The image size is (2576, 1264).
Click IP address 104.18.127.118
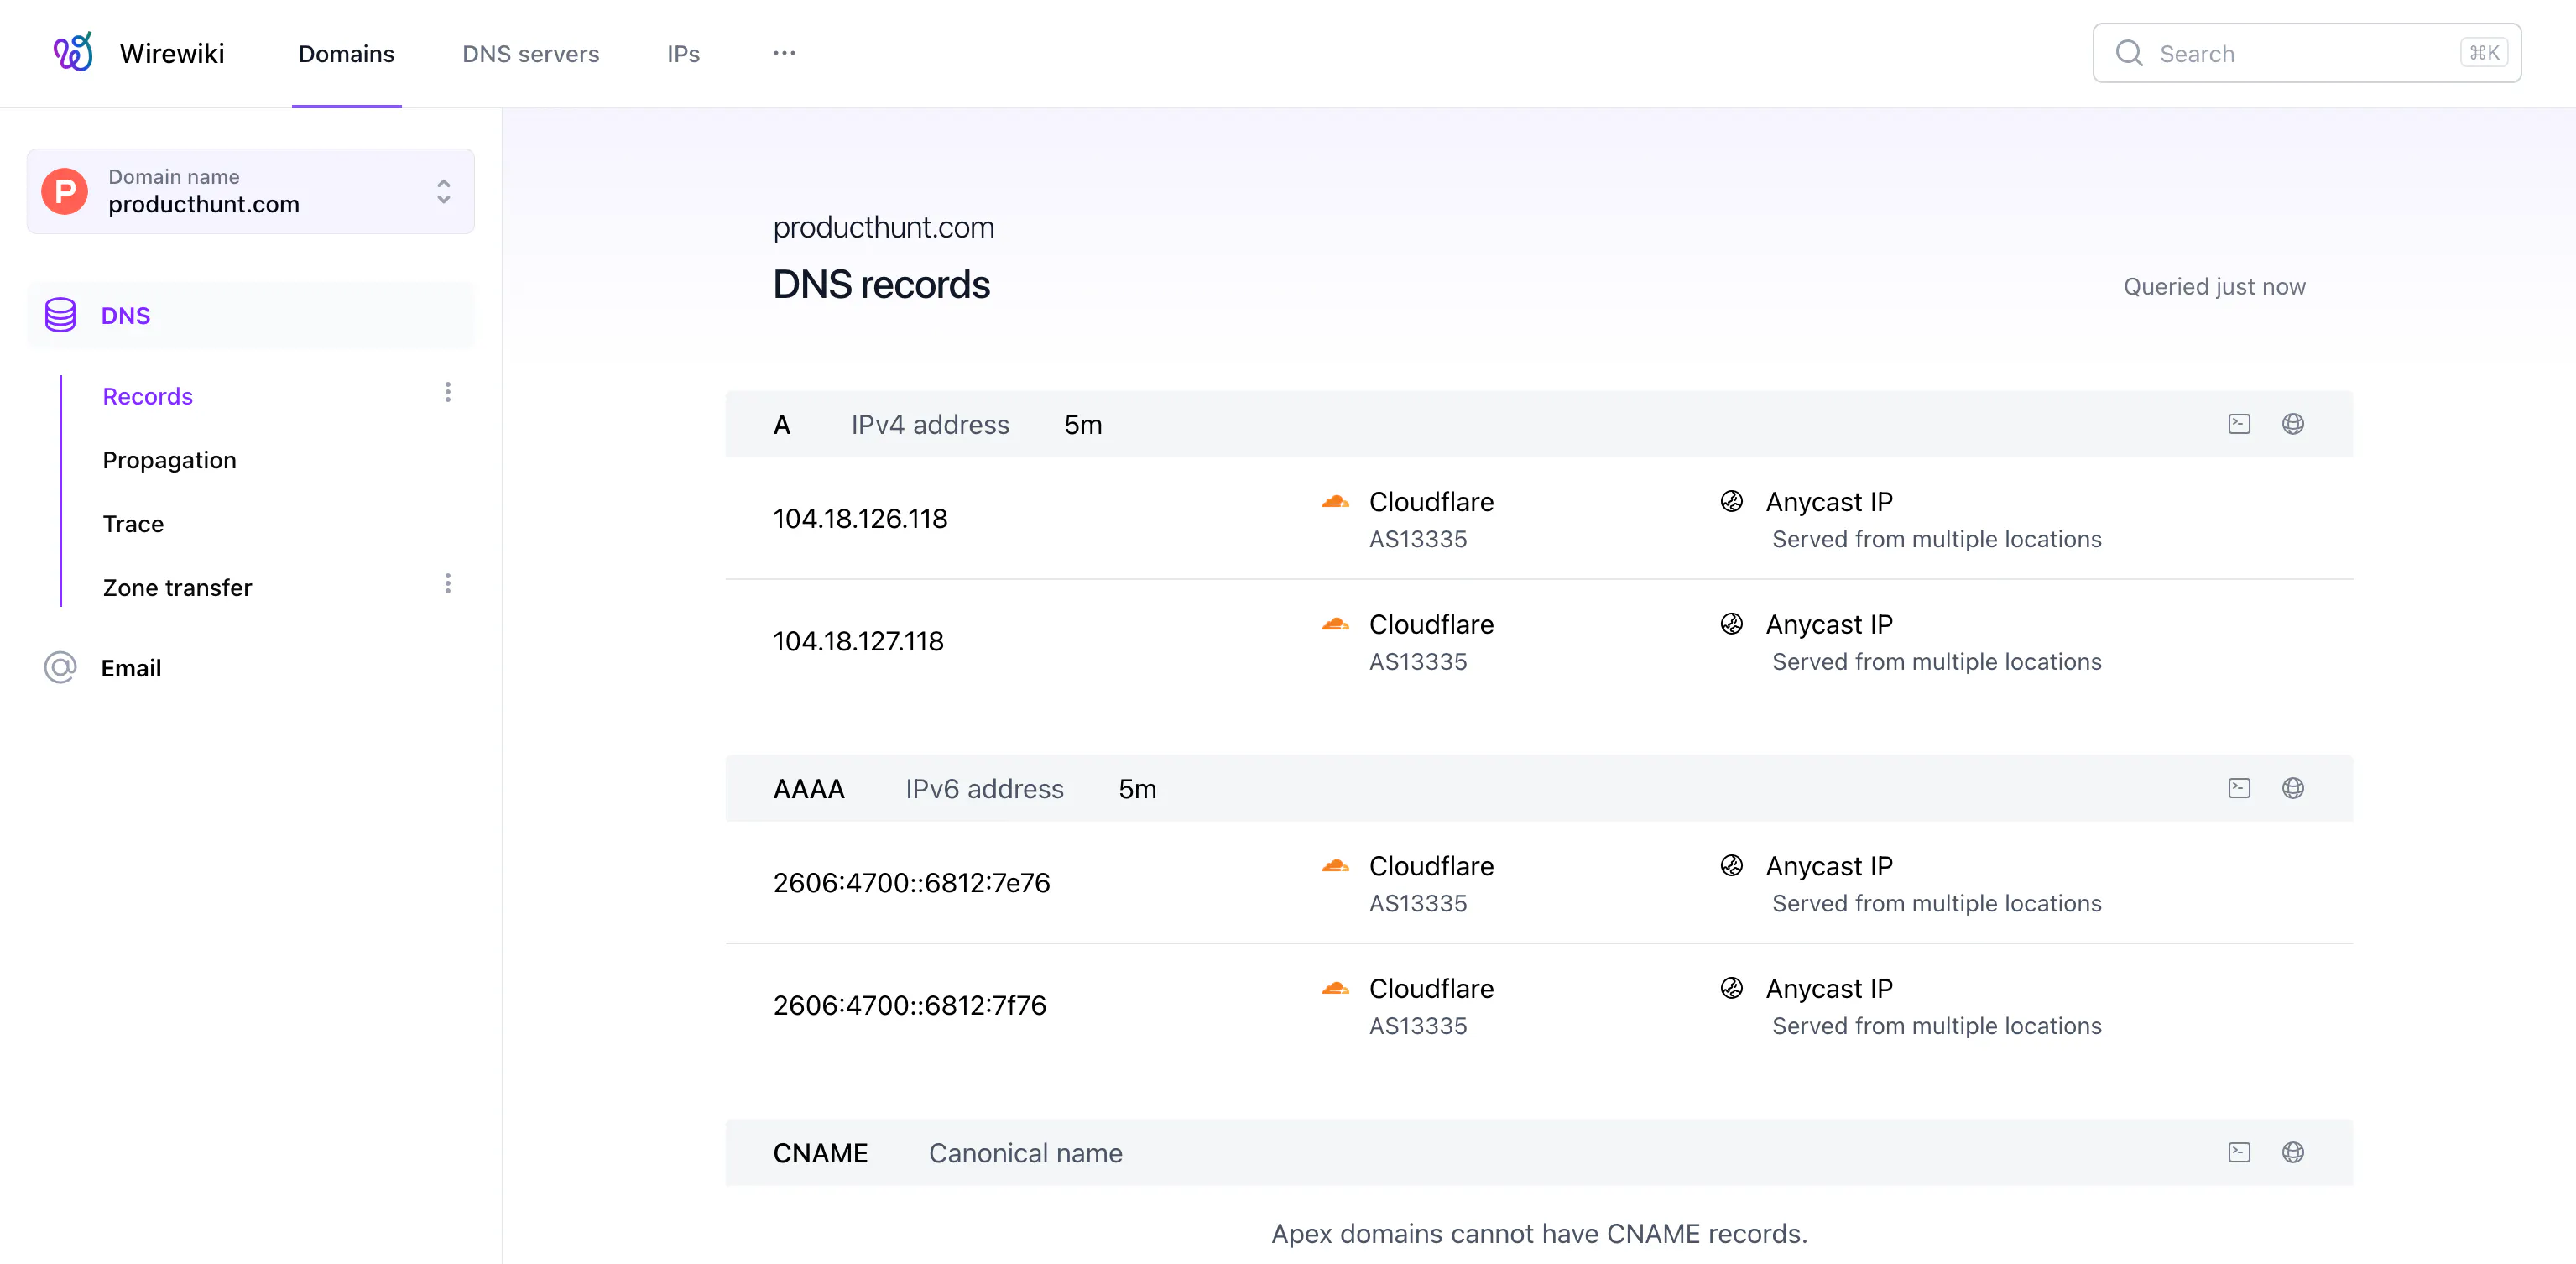pos(858,641)
